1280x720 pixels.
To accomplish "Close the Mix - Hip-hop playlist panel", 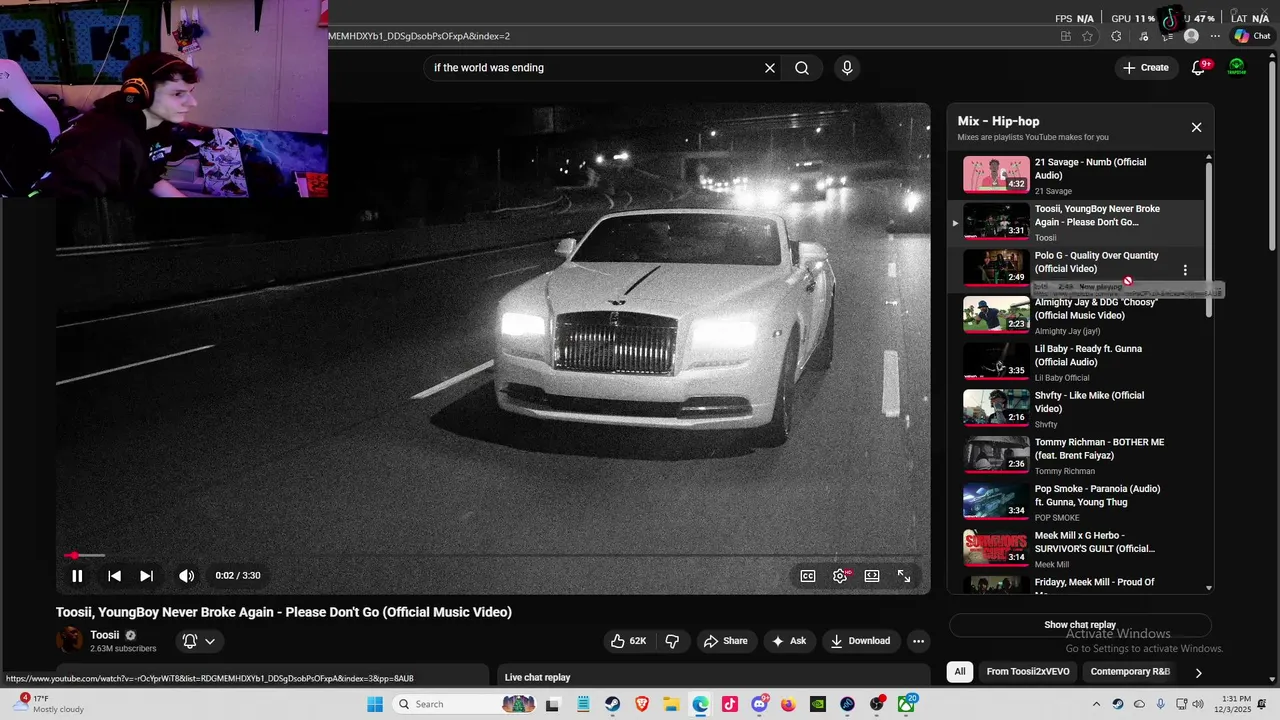I will [1196, 127].
